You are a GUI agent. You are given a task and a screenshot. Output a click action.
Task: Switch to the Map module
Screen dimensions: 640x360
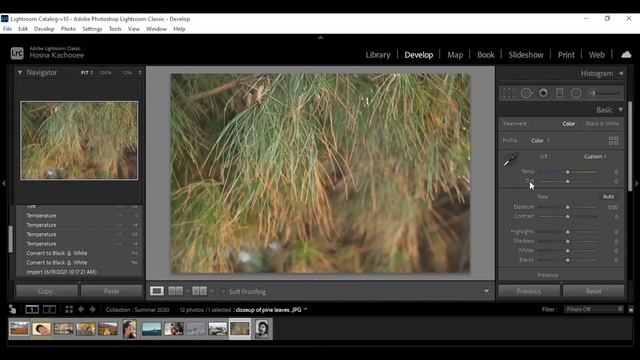(x=455, y=55)
